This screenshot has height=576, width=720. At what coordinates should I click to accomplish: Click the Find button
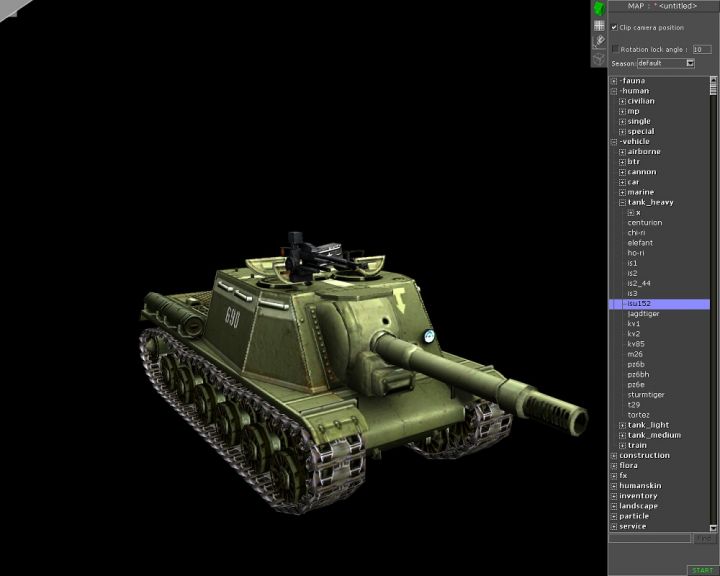pos(702,539)
